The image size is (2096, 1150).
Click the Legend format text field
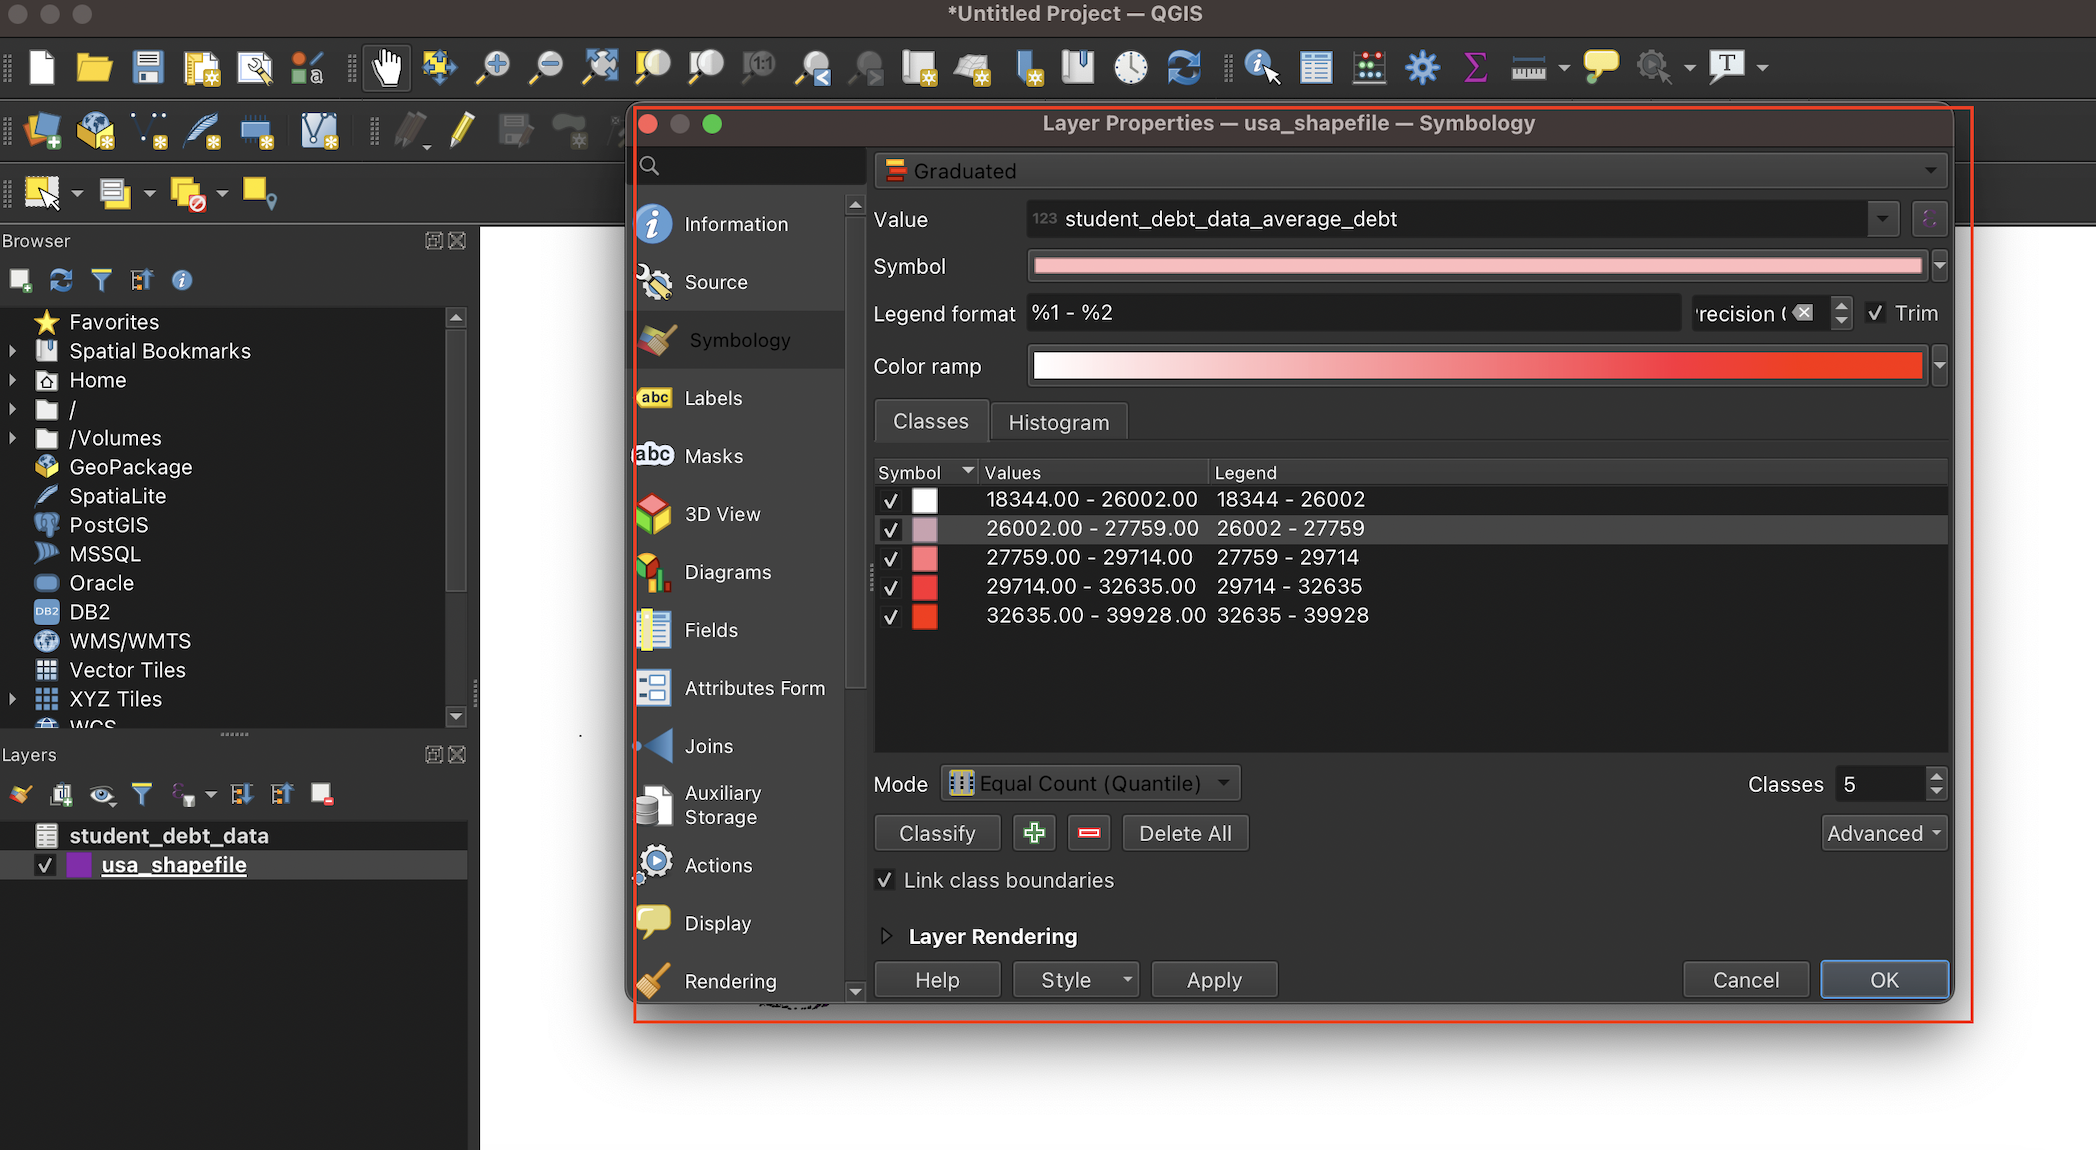tap(1354, 313)
